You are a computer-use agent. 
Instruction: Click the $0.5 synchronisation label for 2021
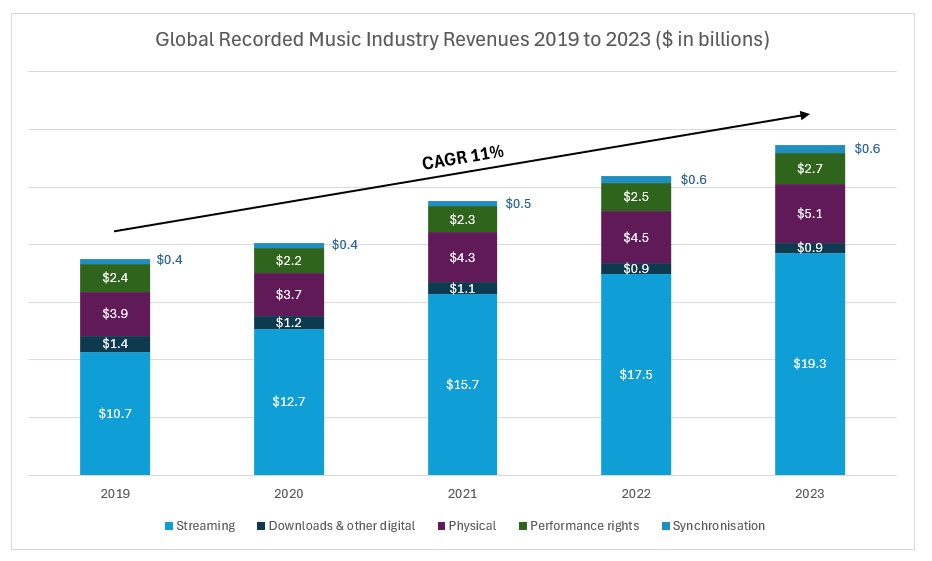coord(519,204)
